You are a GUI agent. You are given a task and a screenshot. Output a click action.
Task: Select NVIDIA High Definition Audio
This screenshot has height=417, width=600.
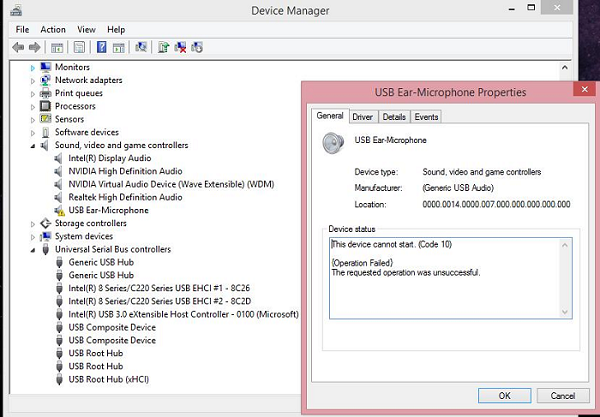pos(125,171)
